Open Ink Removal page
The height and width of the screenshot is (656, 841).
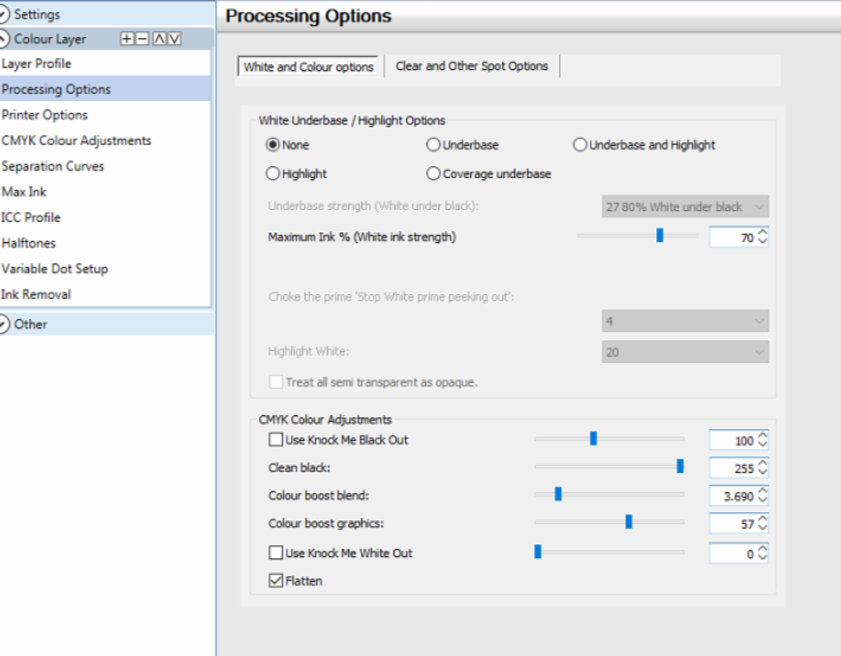[x=105, y=294]
